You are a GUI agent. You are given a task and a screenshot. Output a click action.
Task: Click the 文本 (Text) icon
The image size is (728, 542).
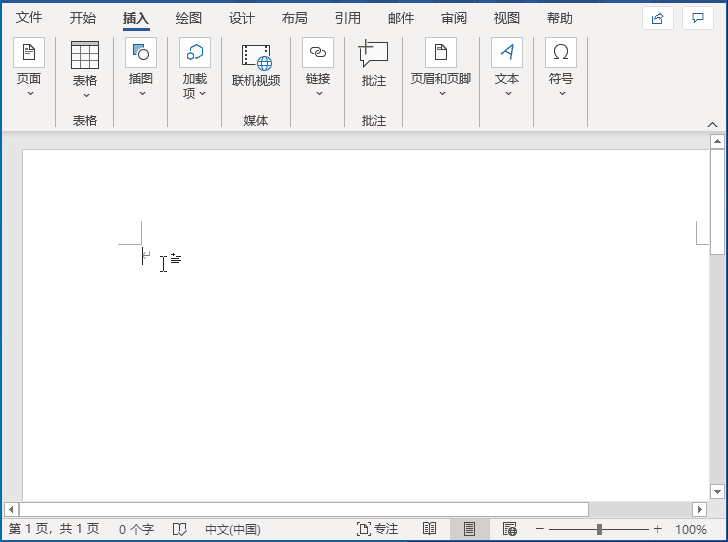(507, 52)
